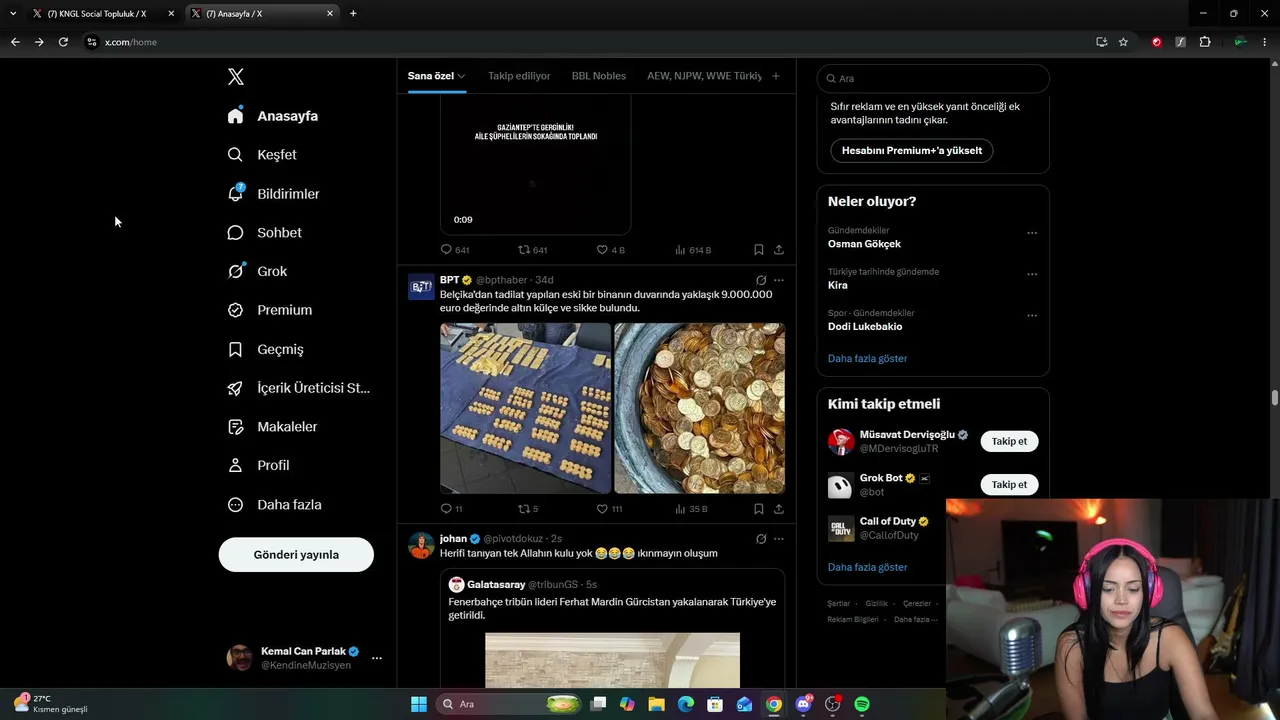Image resolution: width=1280 pixels, height=720 pixels.
Task: Reply to the Gaziantep video post
Action: tap(455, 250)
